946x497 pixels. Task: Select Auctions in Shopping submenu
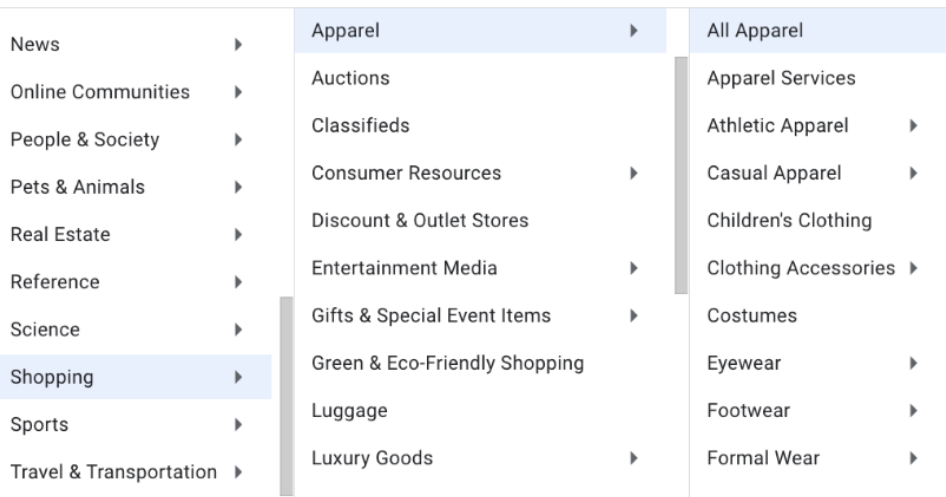coord(350,78)
